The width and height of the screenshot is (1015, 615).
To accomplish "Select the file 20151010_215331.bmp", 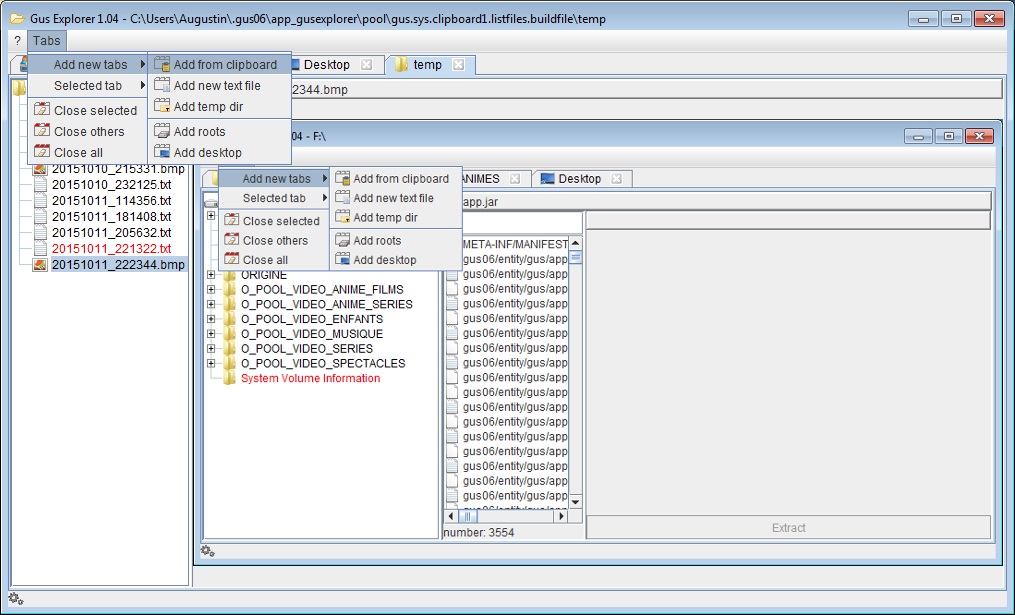I will [x=118, y=169].
